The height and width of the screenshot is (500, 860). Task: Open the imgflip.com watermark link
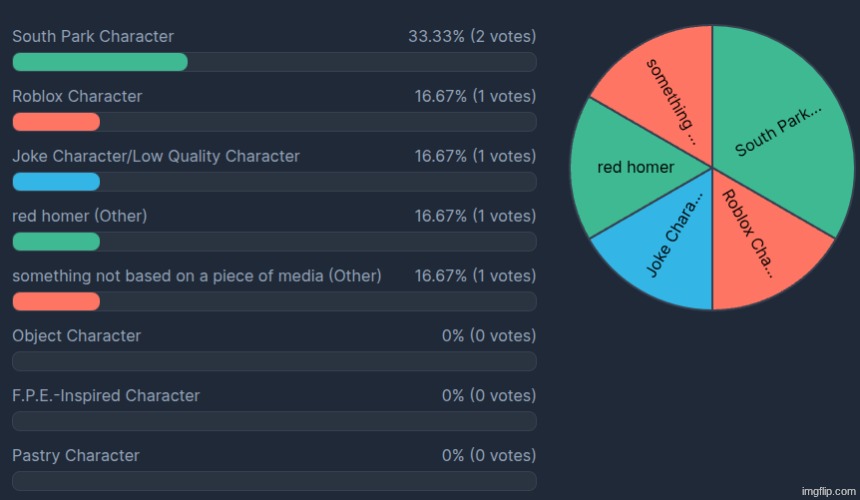pos(828,491)
